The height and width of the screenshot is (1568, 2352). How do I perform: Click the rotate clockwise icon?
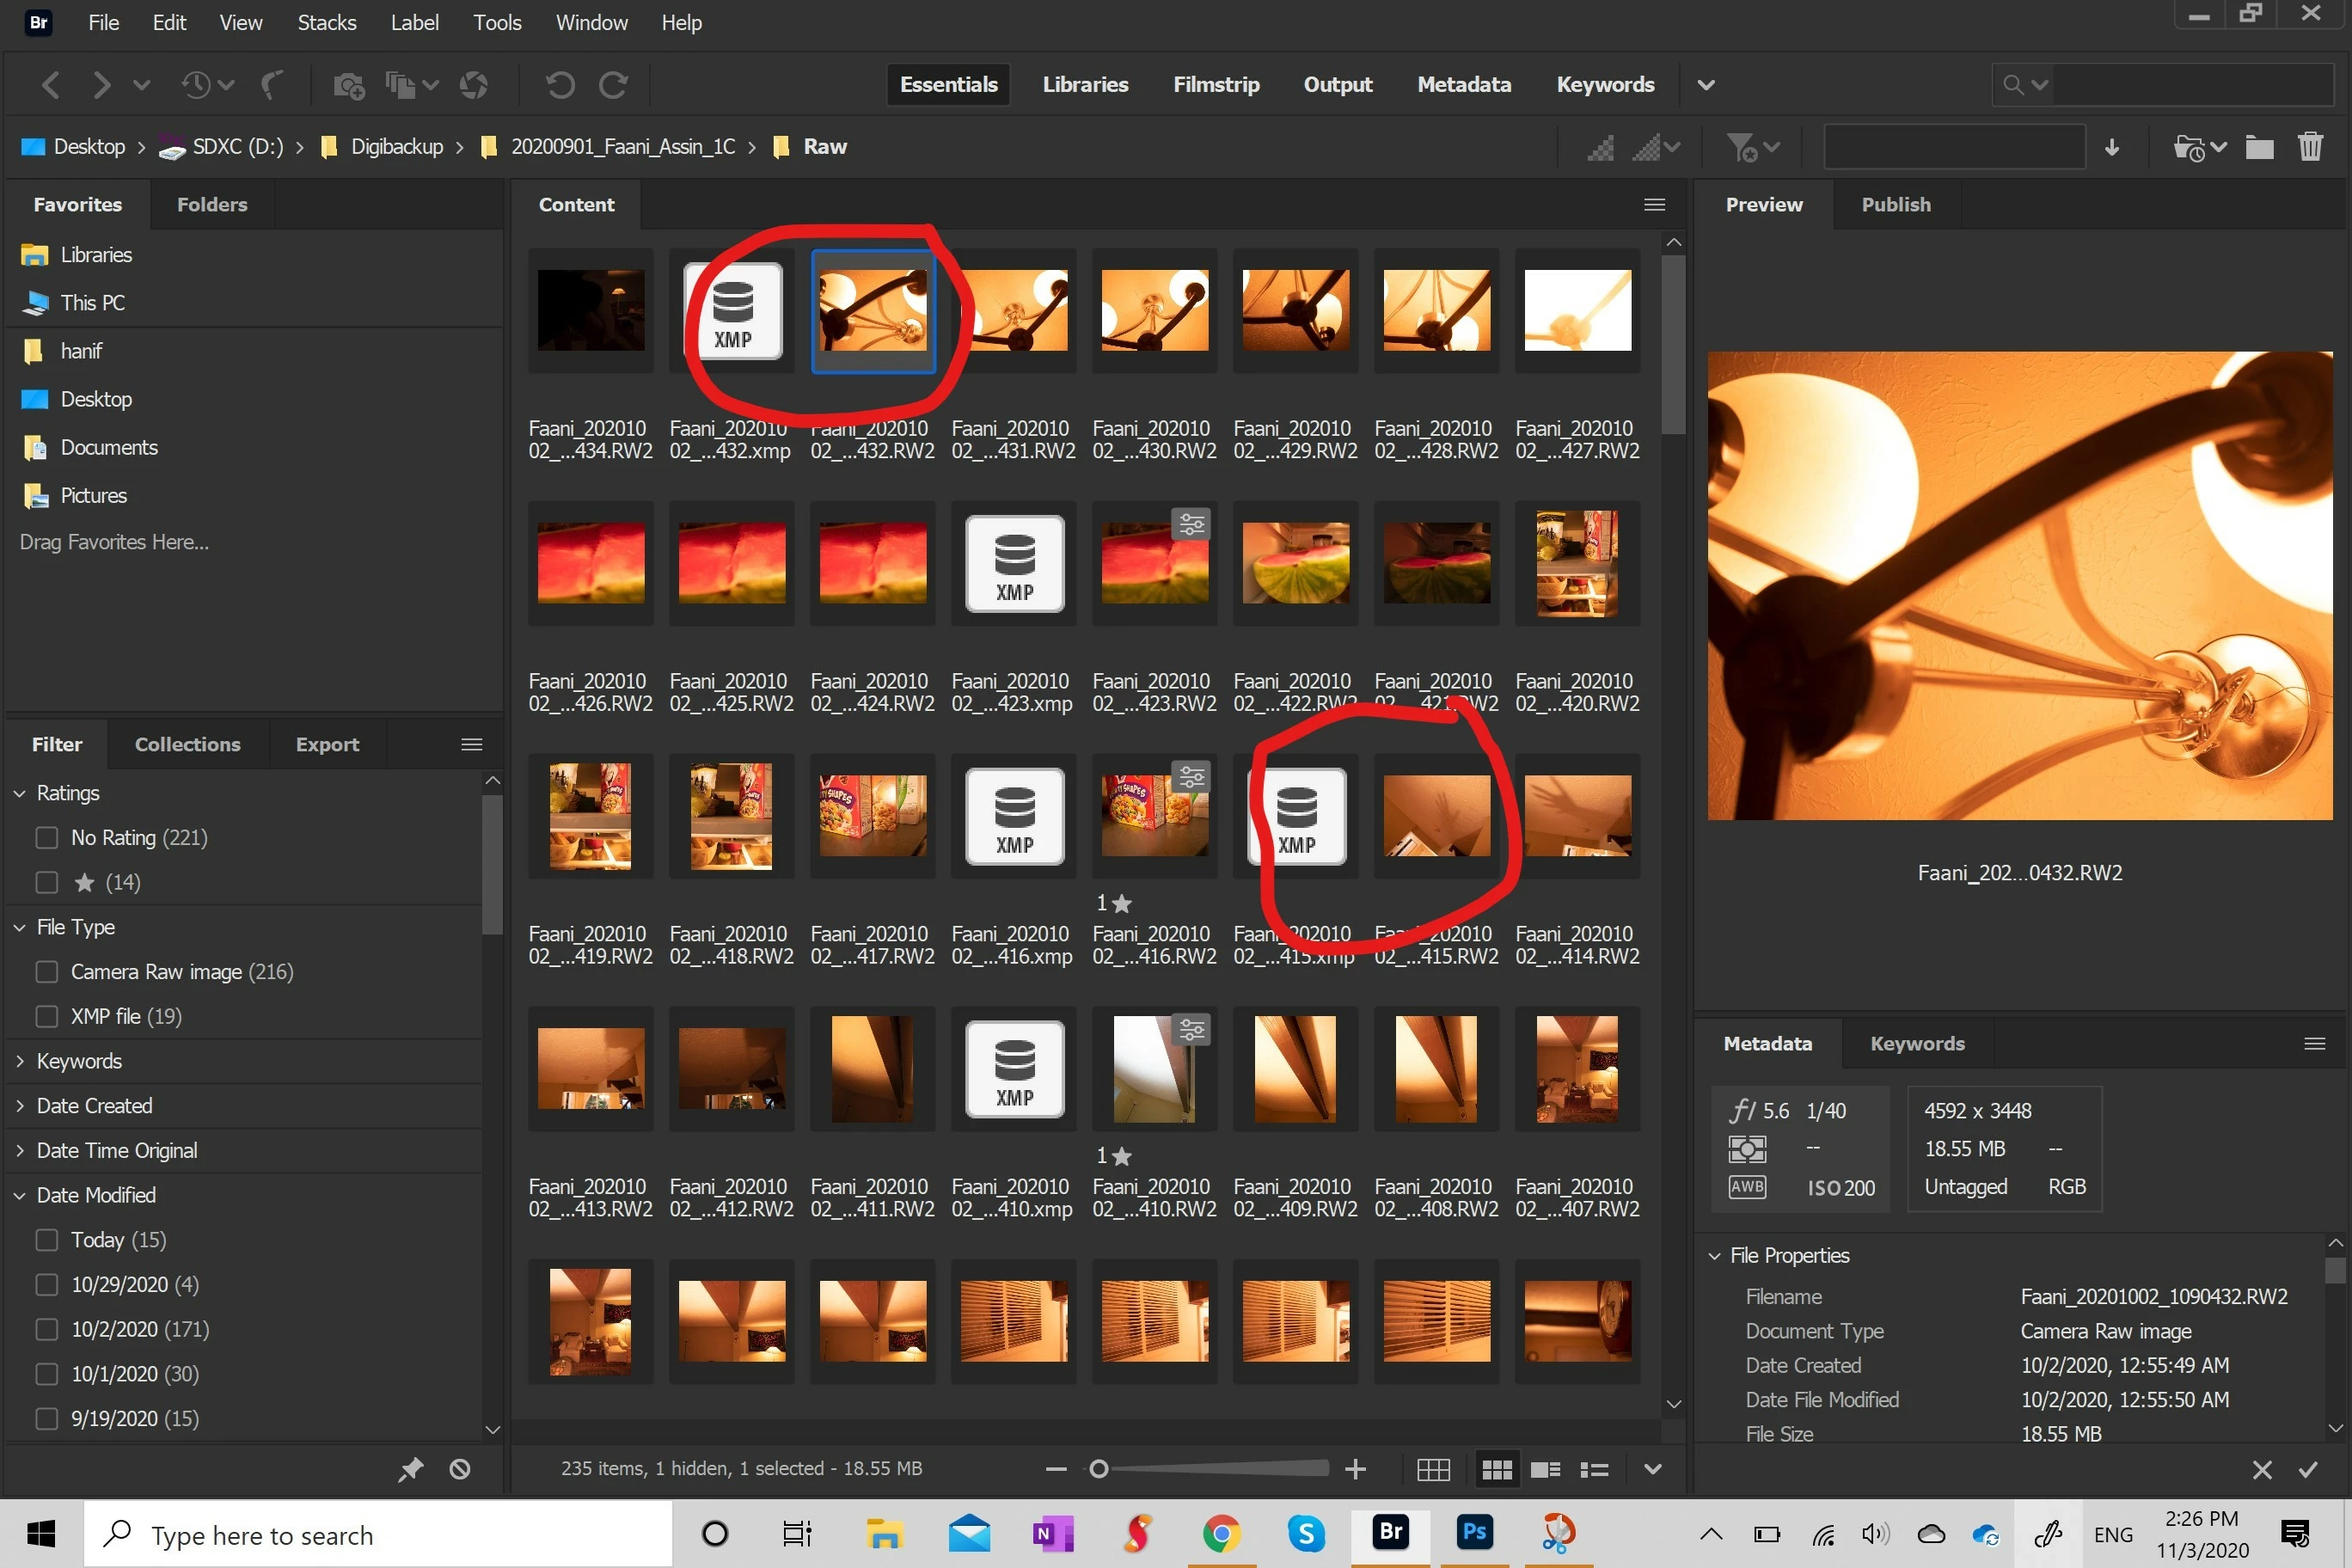point(613,85)
